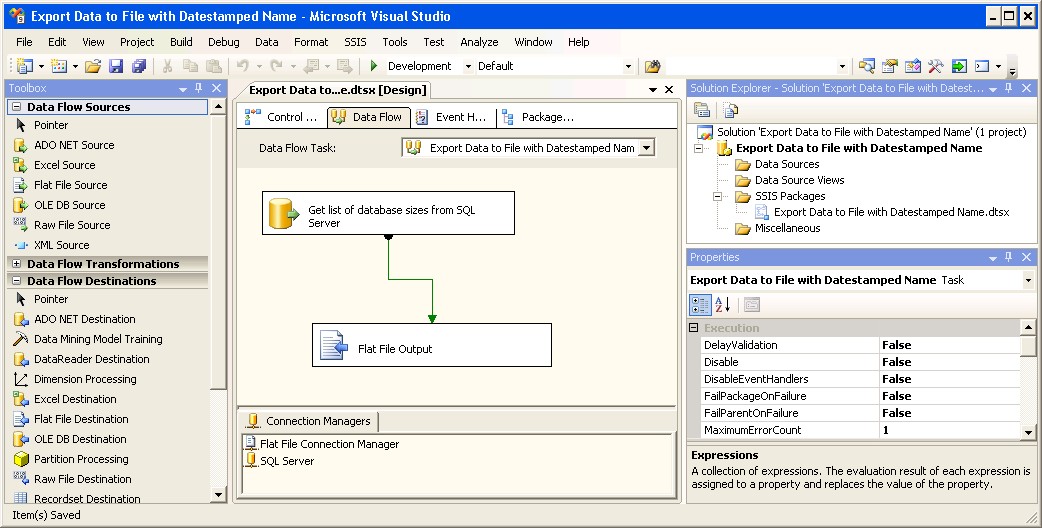1042x528 pixels.
Task: Open the Analyze menu
Action: pyautogui.click(x=479, y=42)
